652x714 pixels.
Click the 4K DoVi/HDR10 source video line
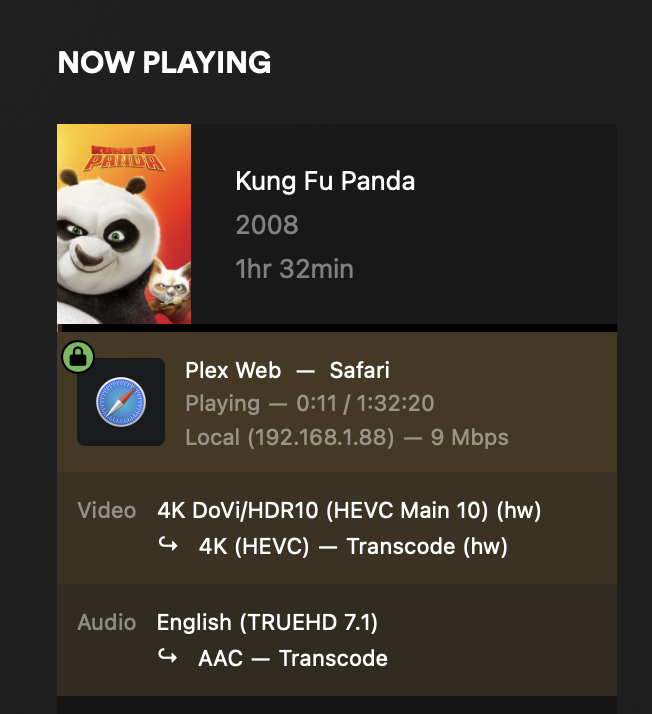(x=349, y=511)
